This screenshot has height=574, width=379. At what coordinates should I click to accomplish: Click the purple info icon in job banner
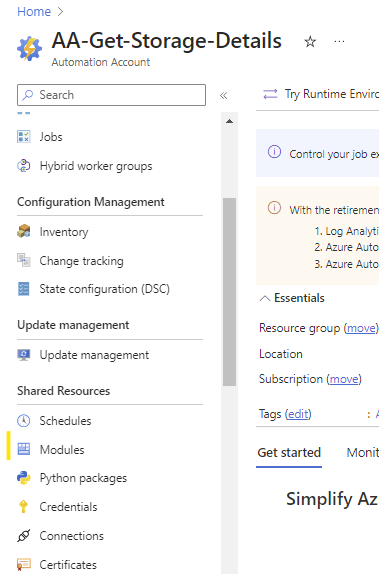click(274, 152)
